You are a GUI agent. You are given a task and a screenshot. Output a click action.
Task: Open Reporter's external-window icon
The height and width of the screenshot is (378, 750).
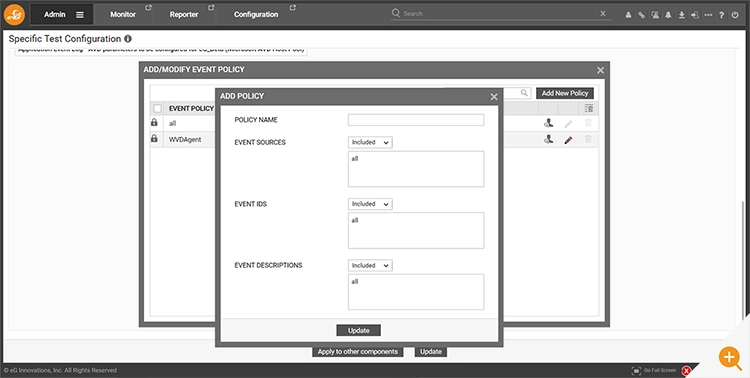pos(211,8)
